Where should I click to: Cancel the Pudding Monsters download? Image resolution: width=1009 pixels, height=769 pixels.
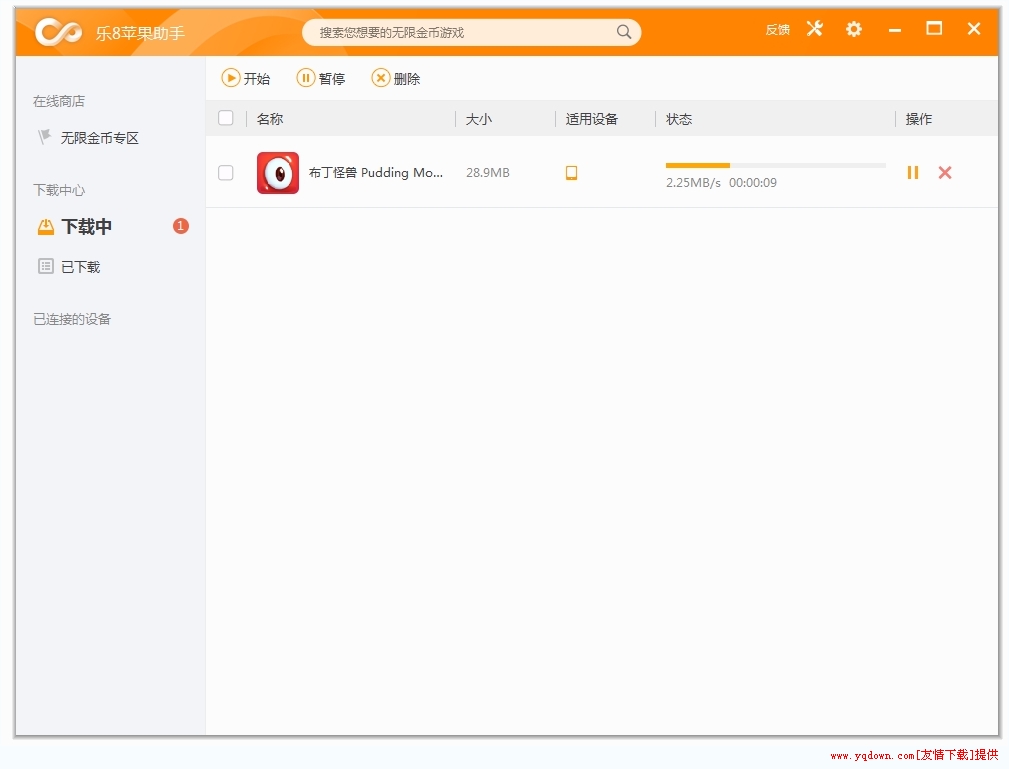pyautogui.click(x=945, y=173)
